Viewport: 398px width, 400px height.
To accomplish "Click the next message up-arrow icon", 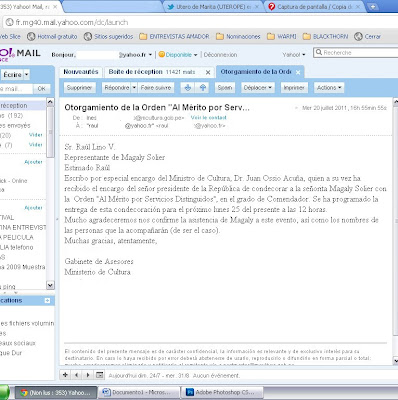I will pyautogui.click(x=203, y=88).
